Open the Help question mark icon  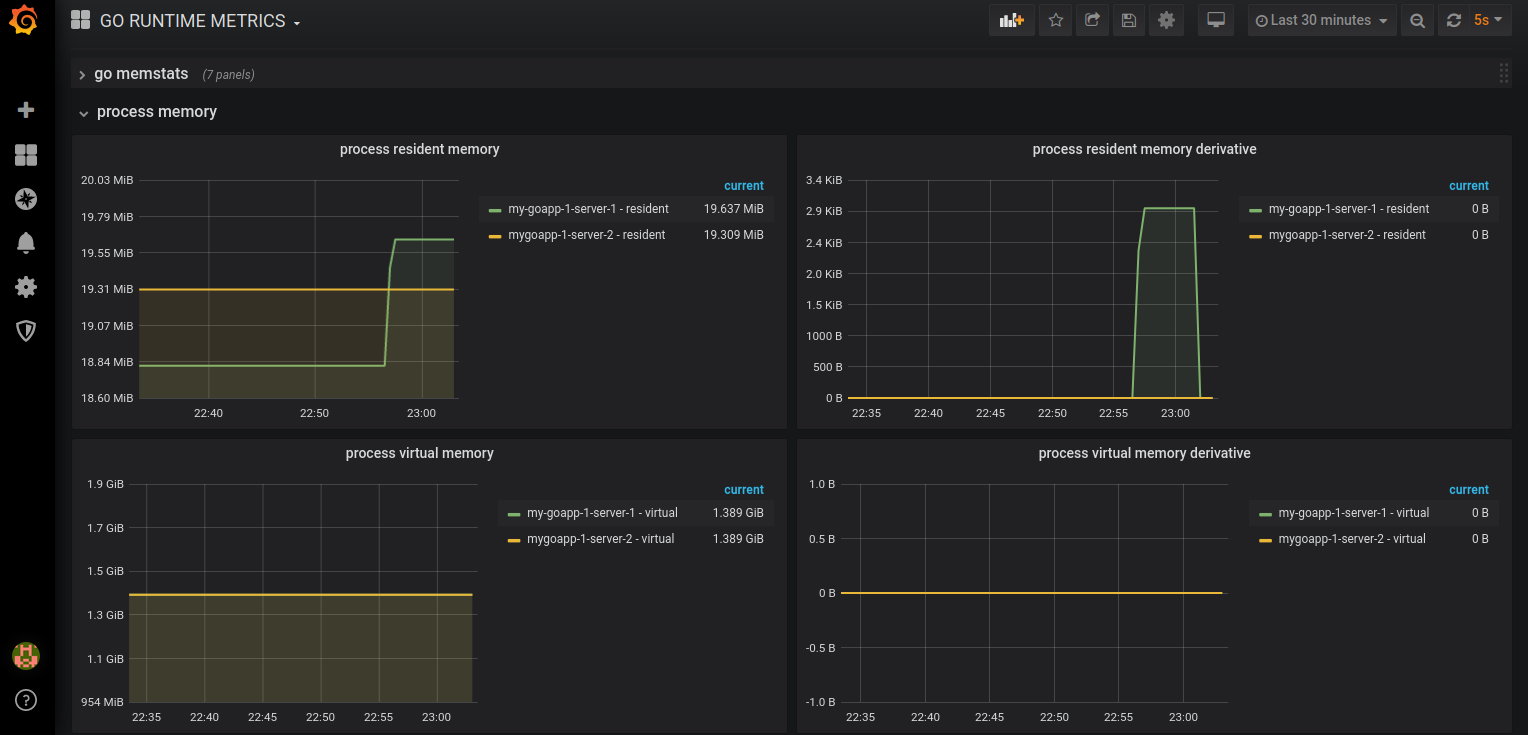pyautogui.click(x=26, y=700)
